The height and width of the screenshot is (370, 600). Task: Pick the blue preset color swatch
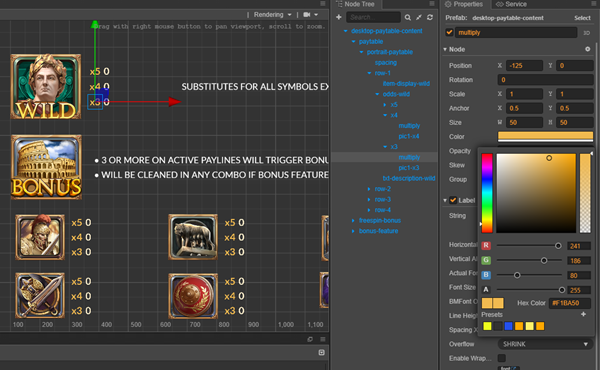coord(508,326)
